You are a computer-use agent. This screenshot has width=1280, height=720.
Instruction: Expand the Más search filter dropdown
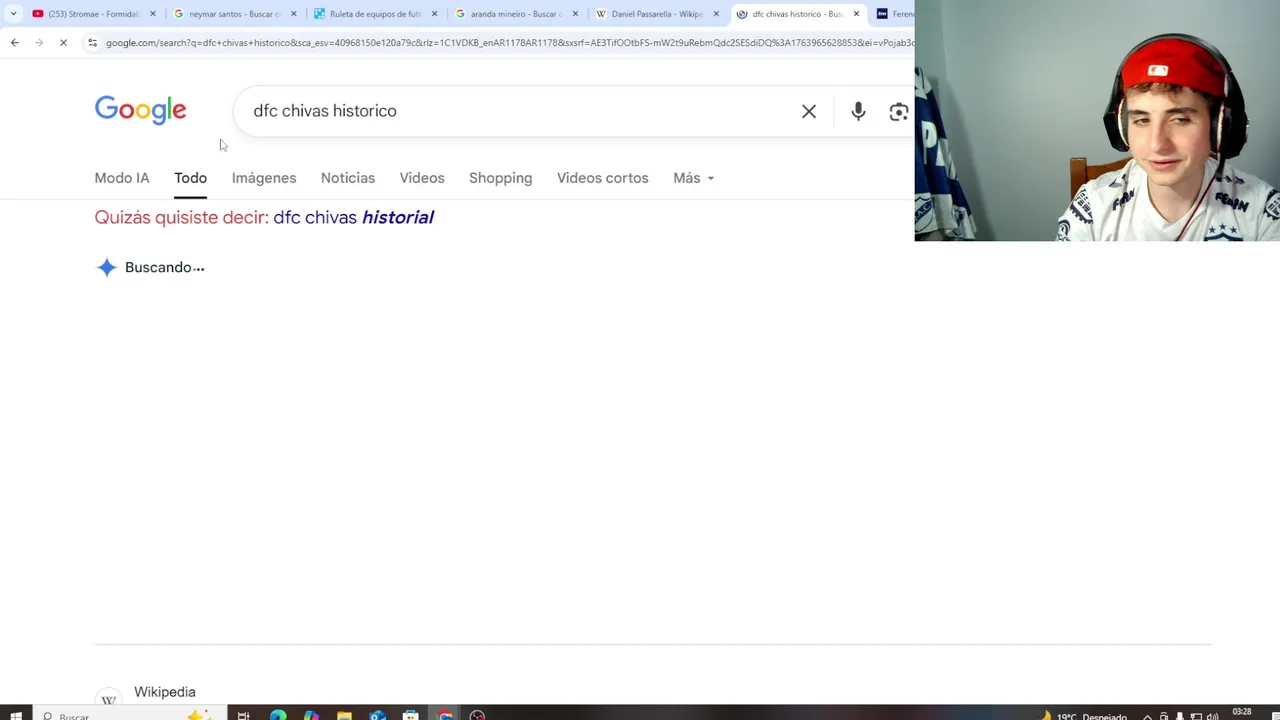point(693,178)
